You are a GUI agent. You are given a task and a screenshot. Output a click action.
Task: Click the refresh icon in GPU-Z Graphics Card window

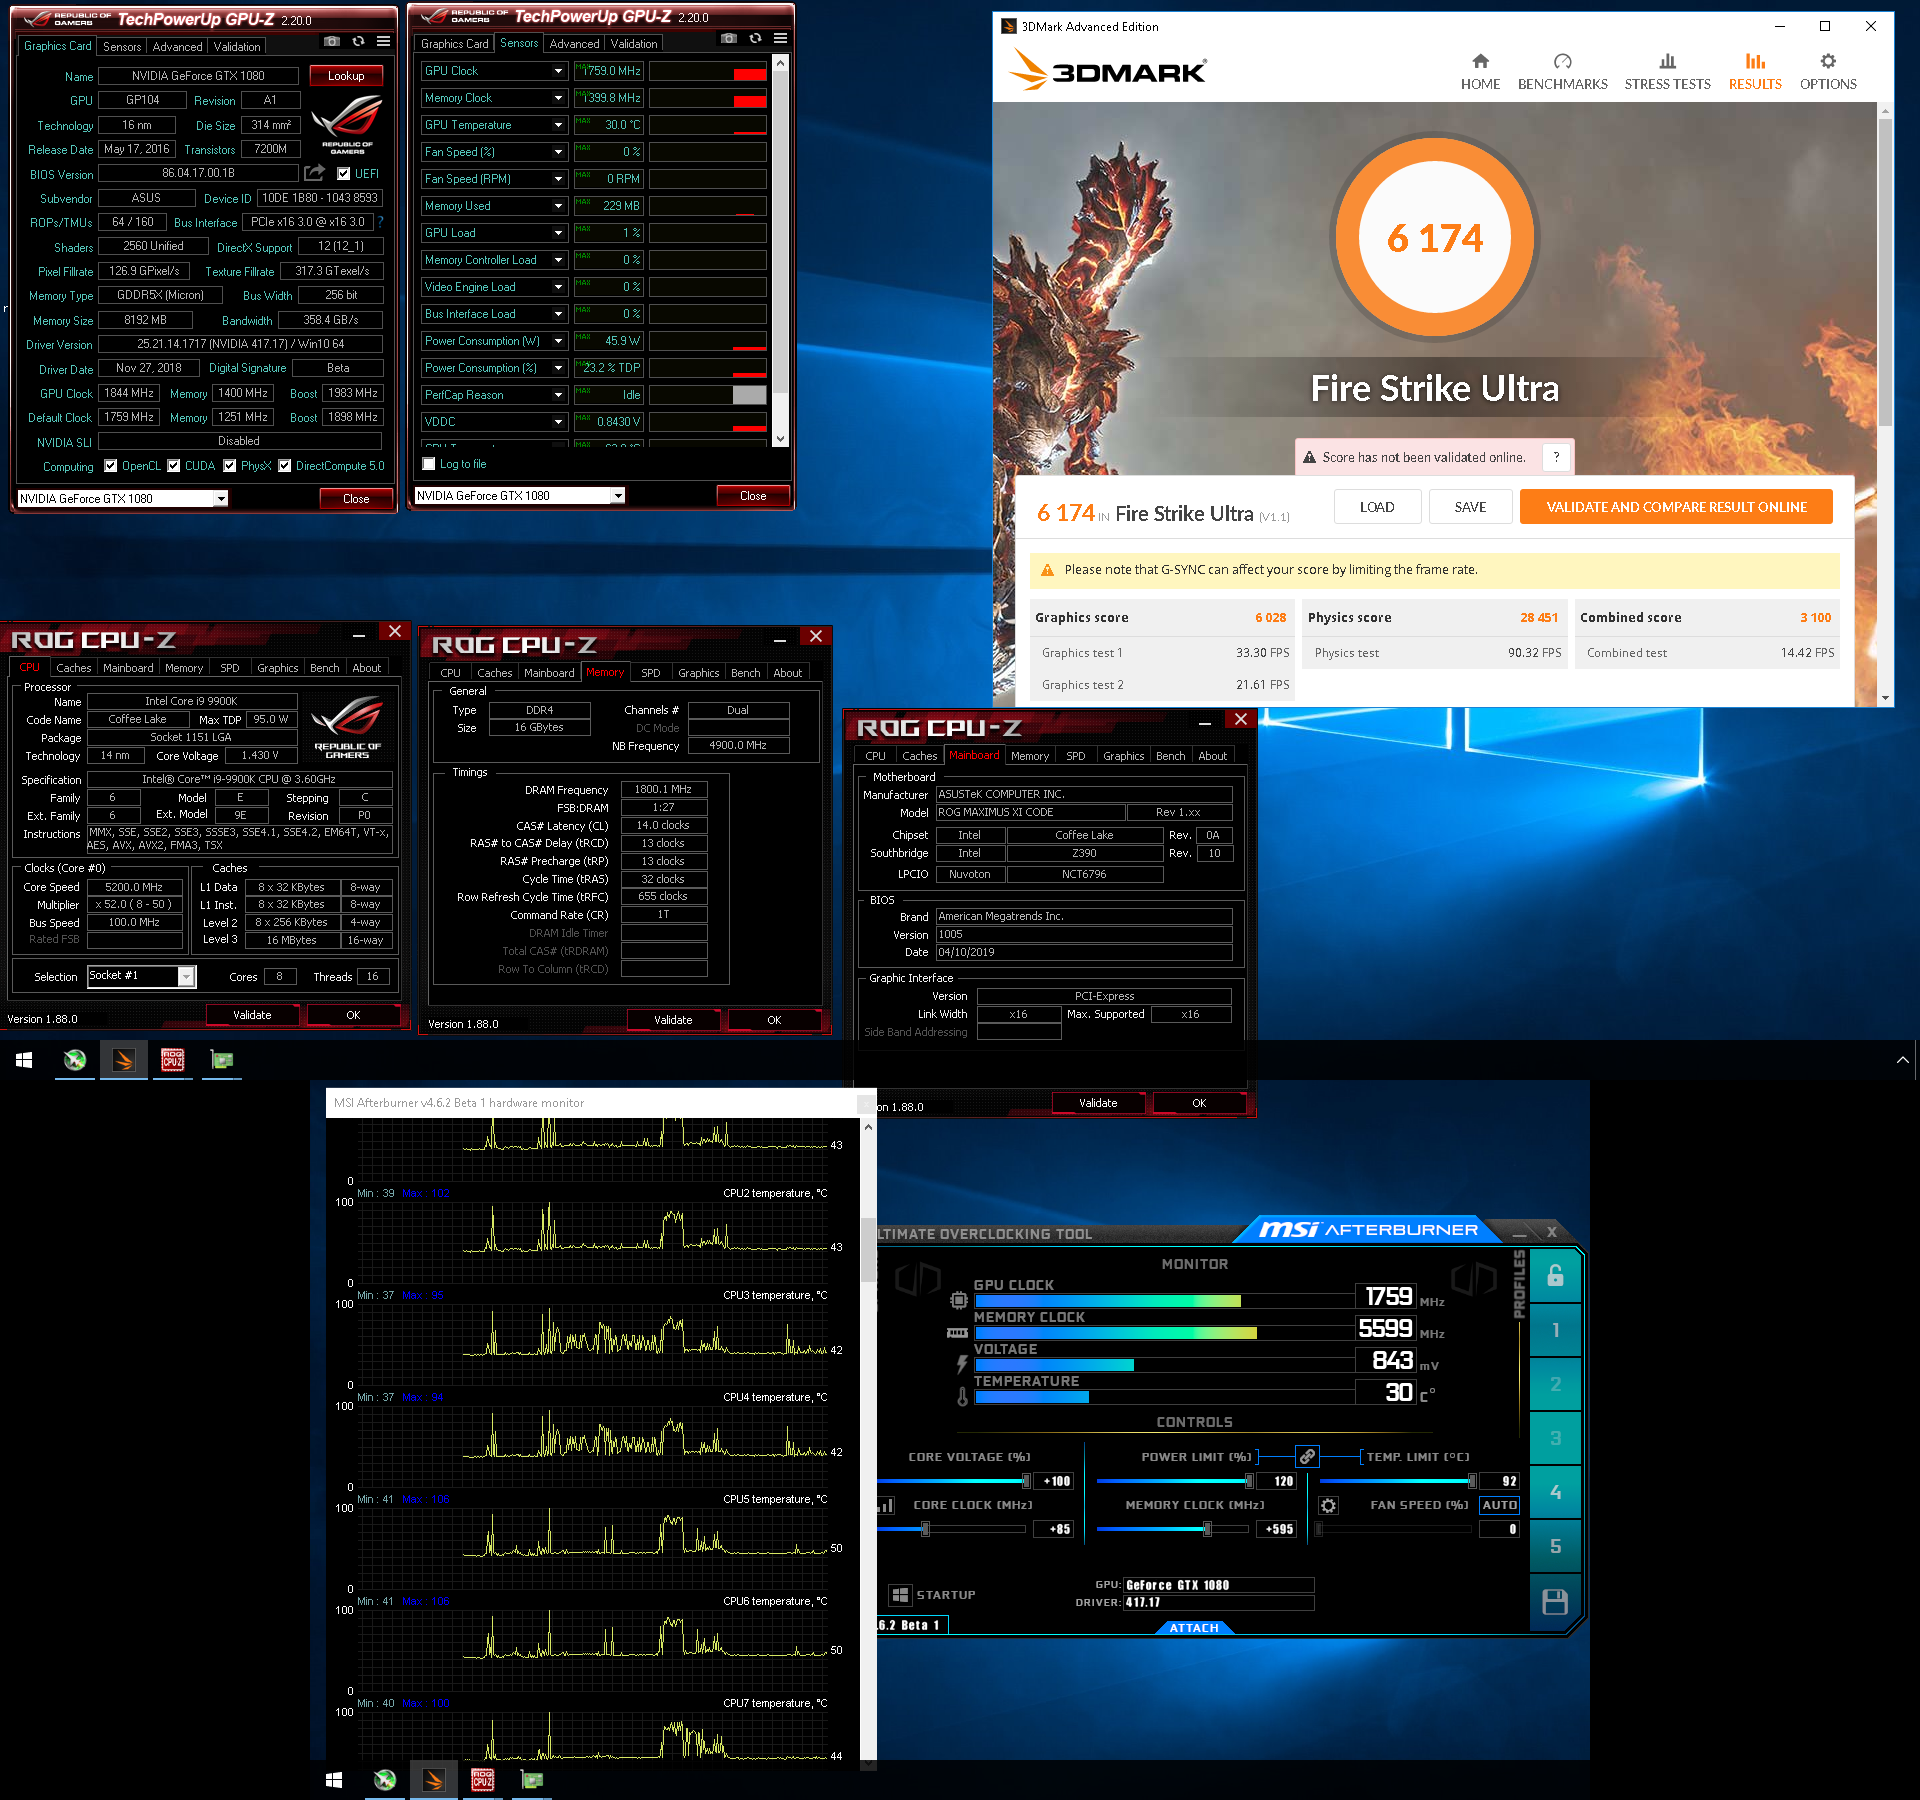(358, 42)
